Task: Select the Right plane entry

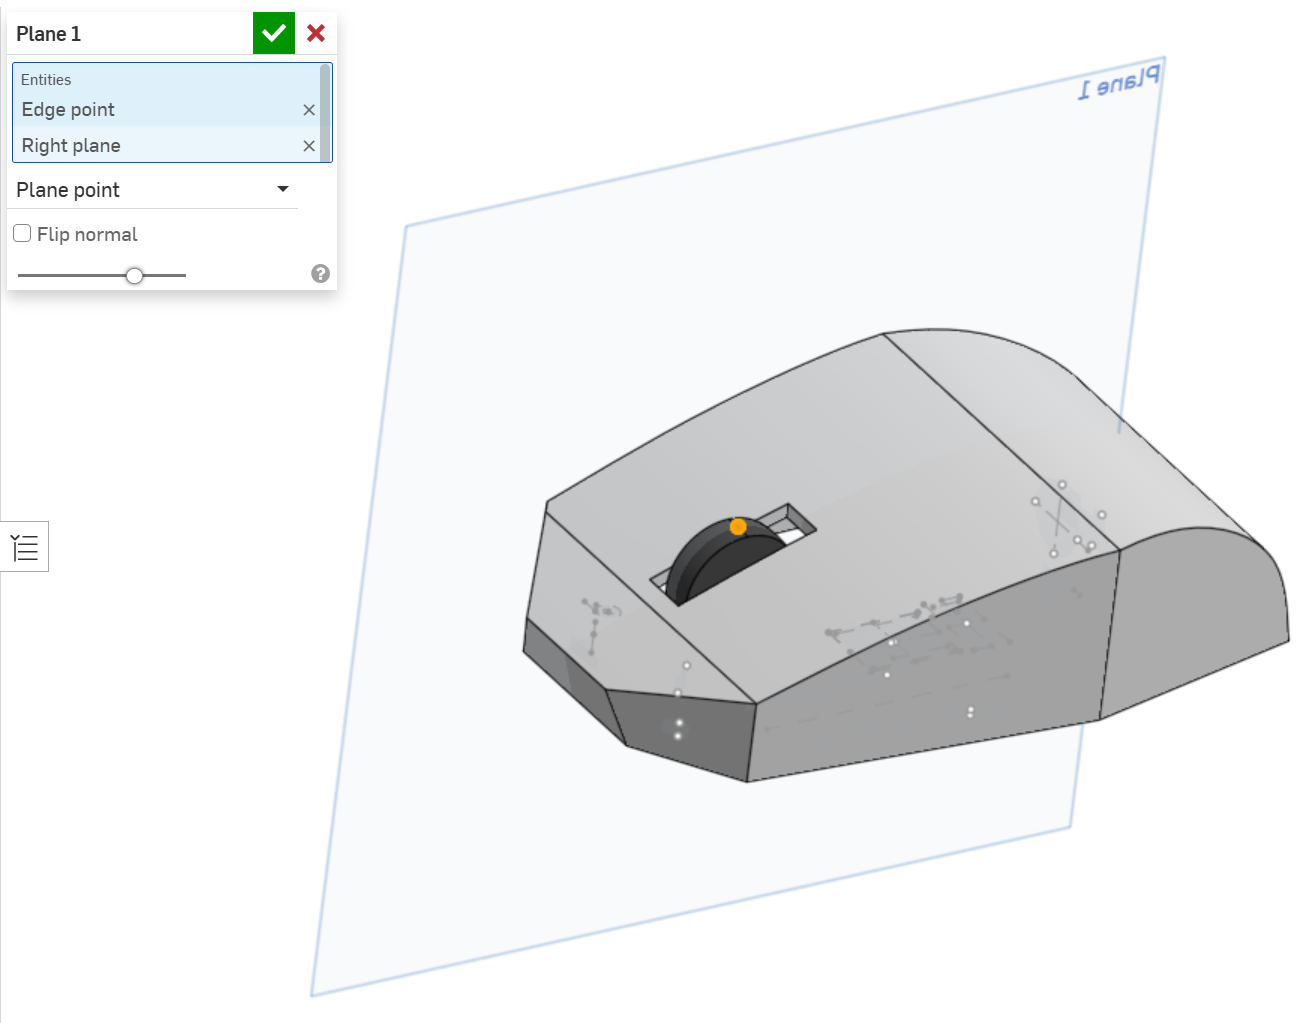Action: click(x=71, y=146)
